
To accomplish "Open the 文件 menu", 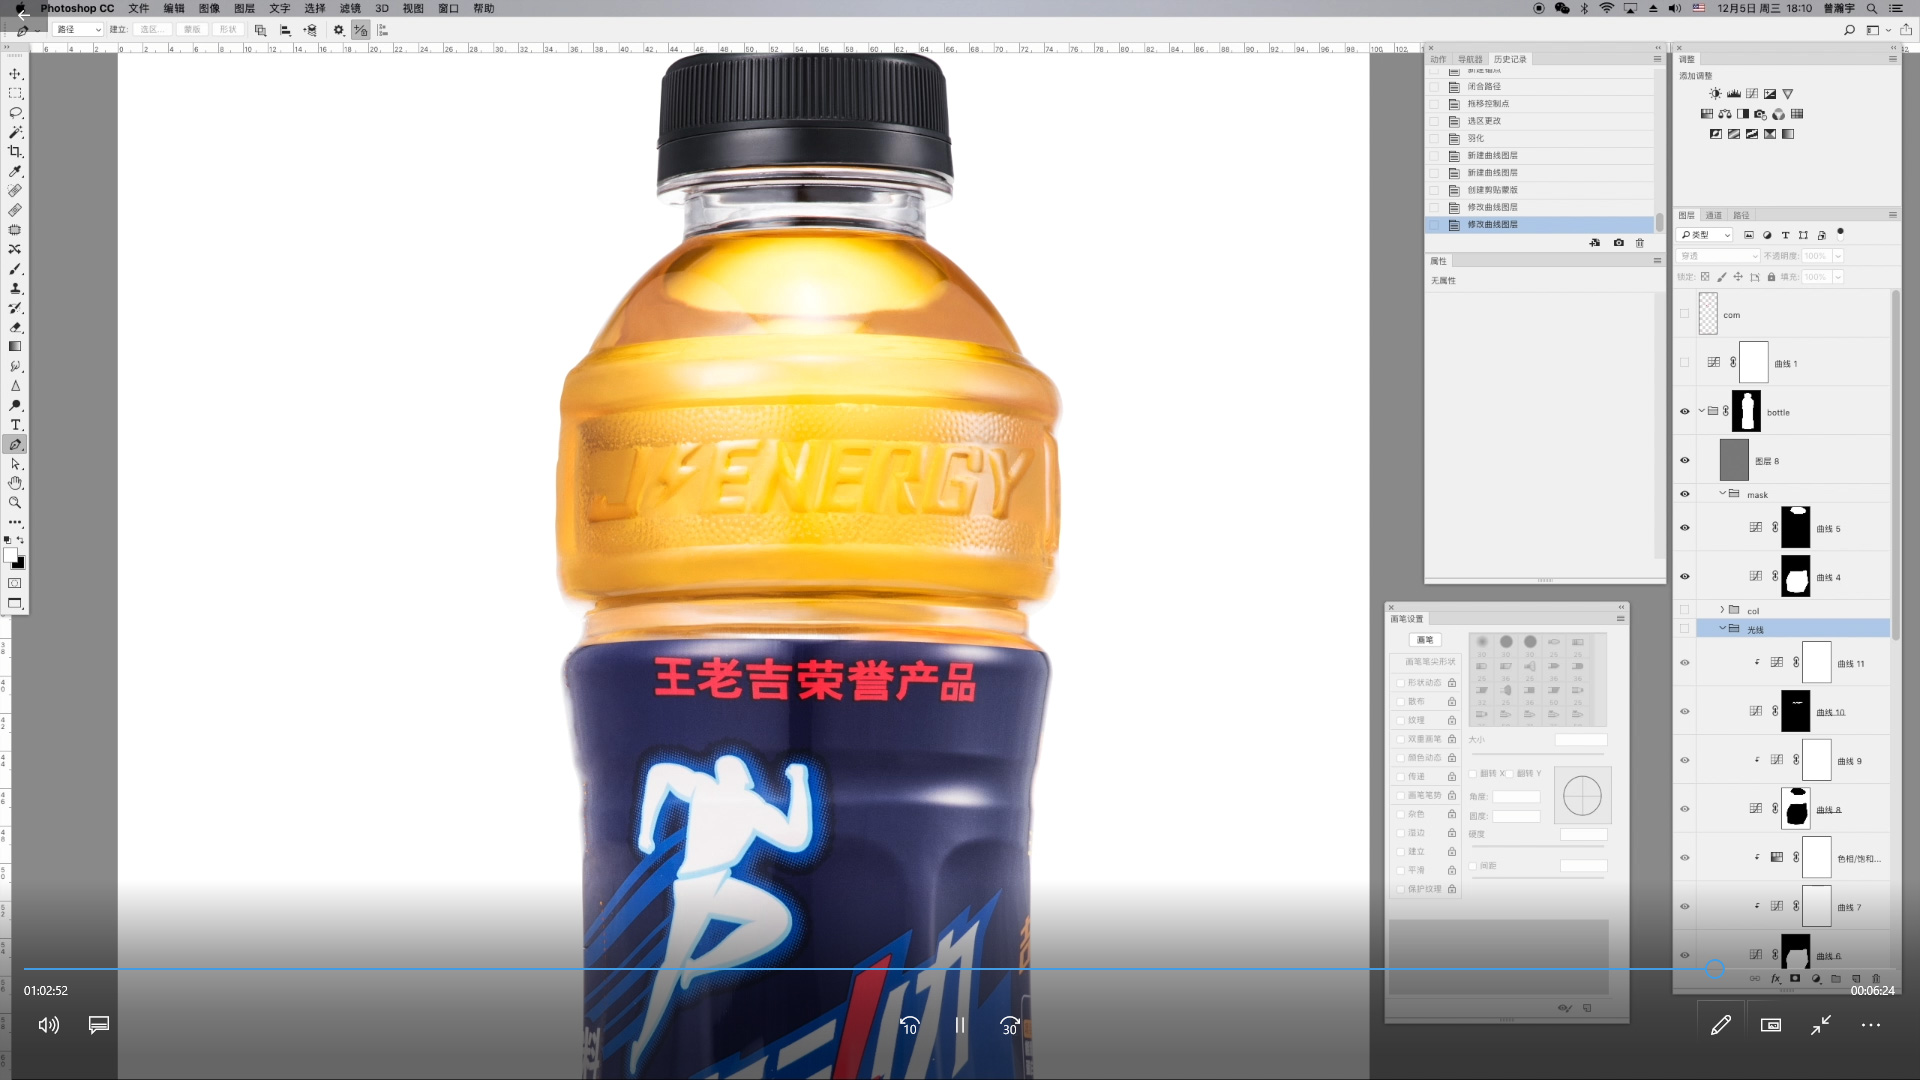I will pyautogui.click(x=139, y=8).
